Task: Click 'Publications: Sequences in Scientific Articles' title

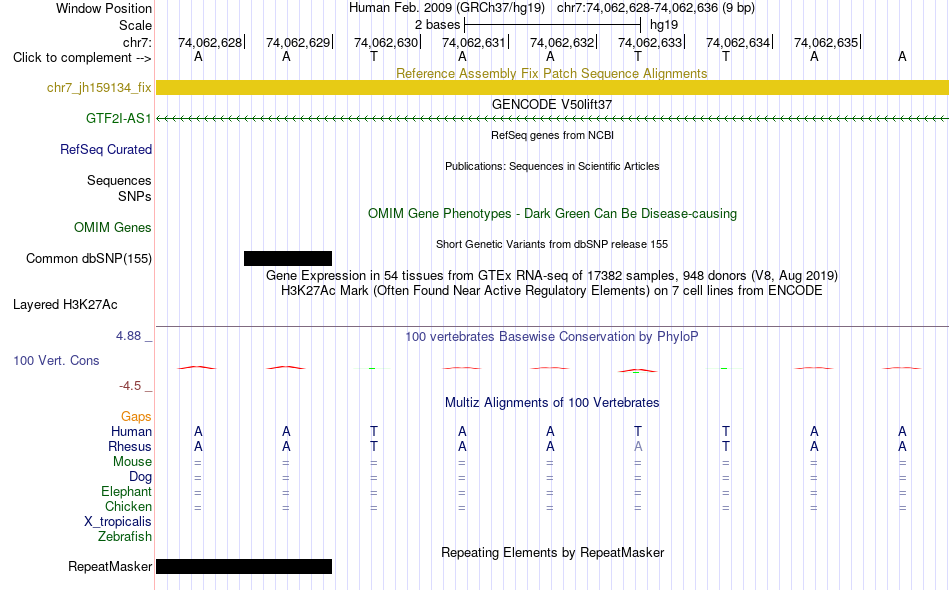Action: 552,166
